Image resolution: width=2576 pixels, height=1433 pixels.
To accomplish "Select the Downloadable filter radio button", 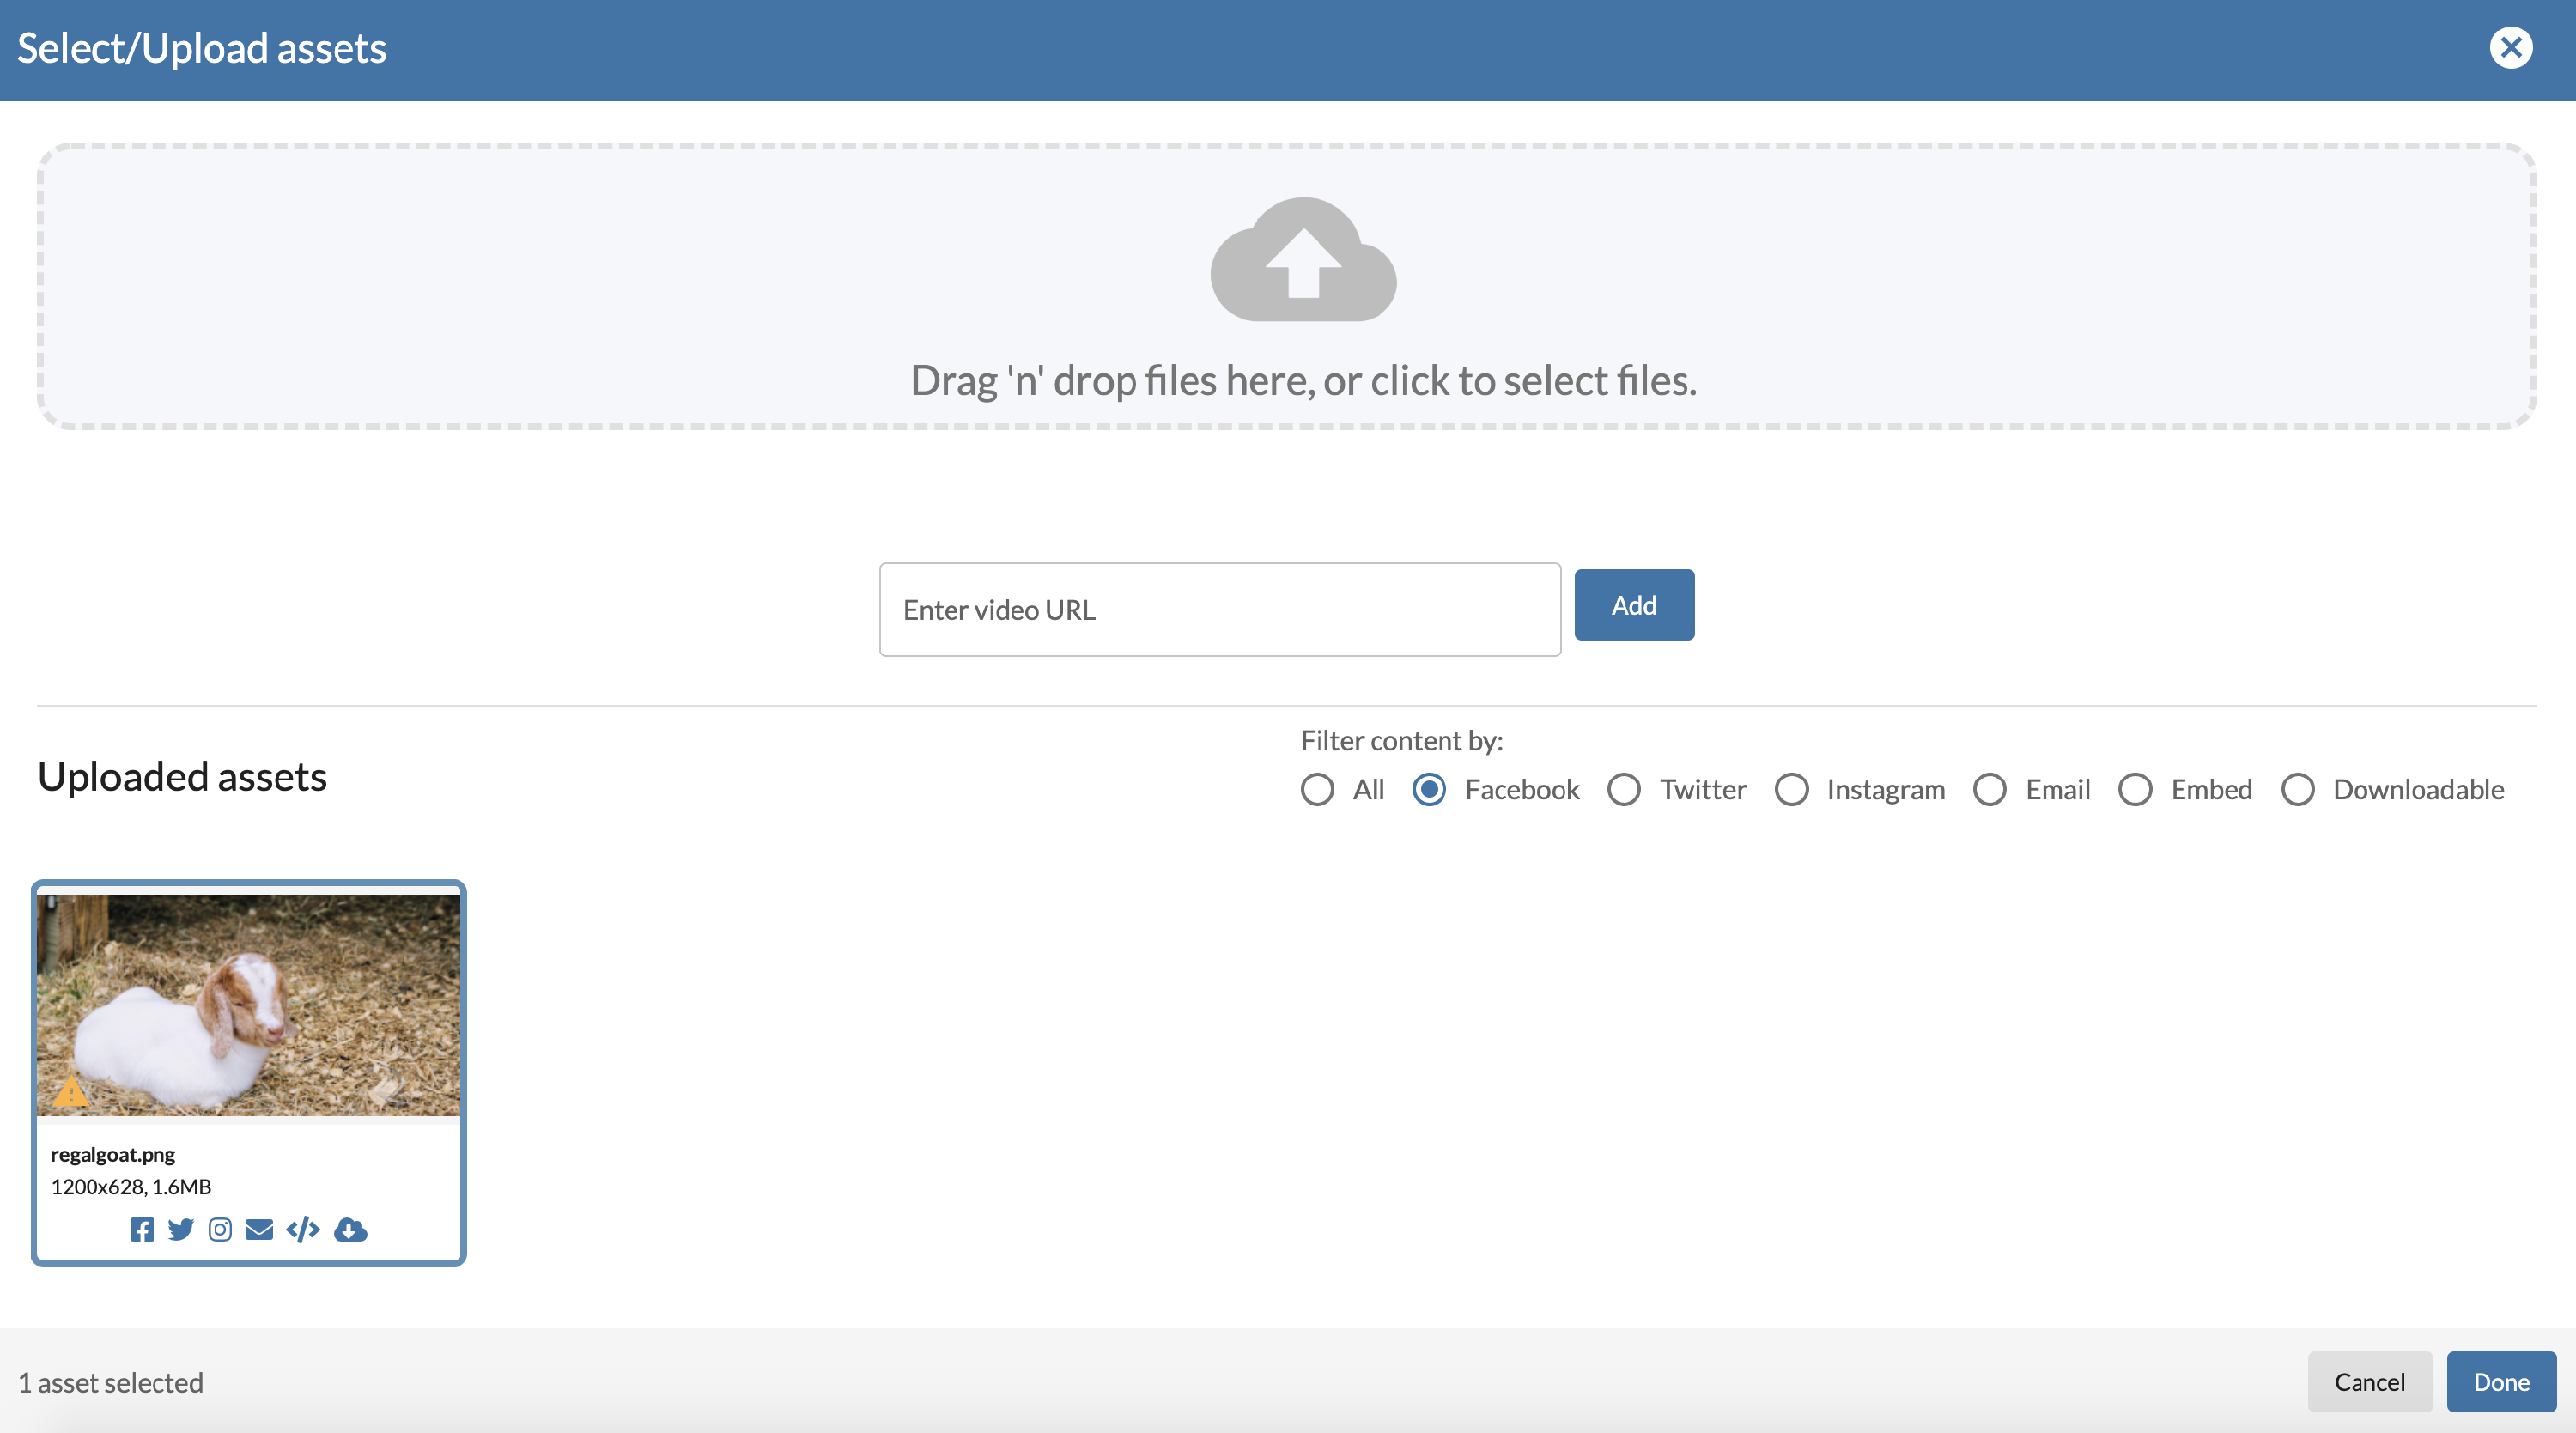I will coord(2297,789).
